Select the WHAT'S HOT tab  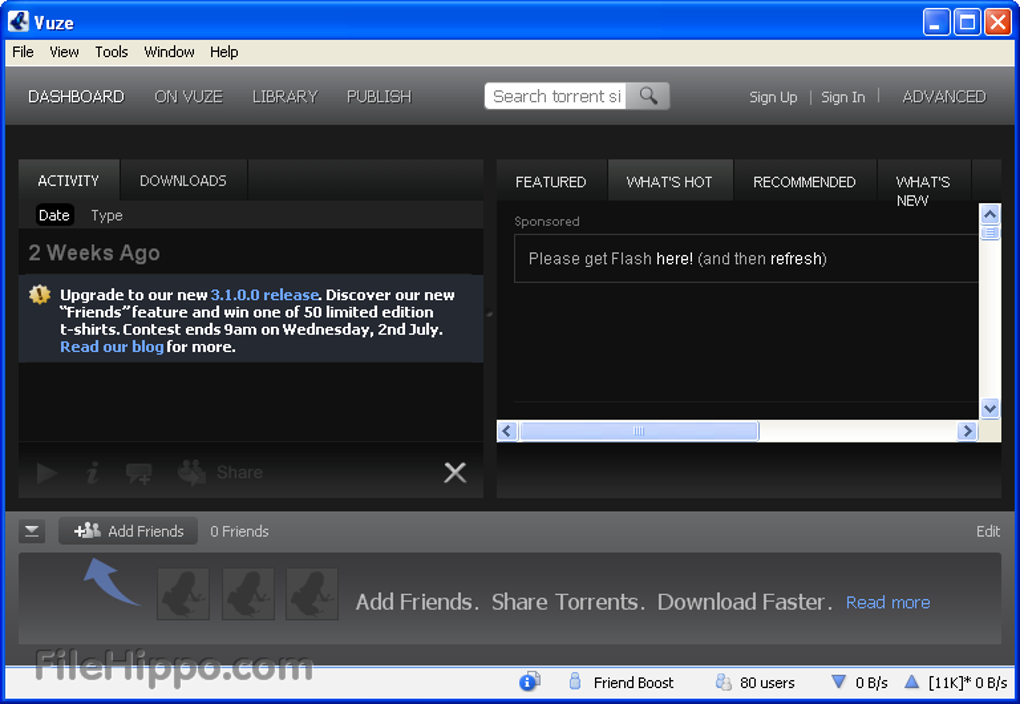pyautogui.click(x=669, y=182)
